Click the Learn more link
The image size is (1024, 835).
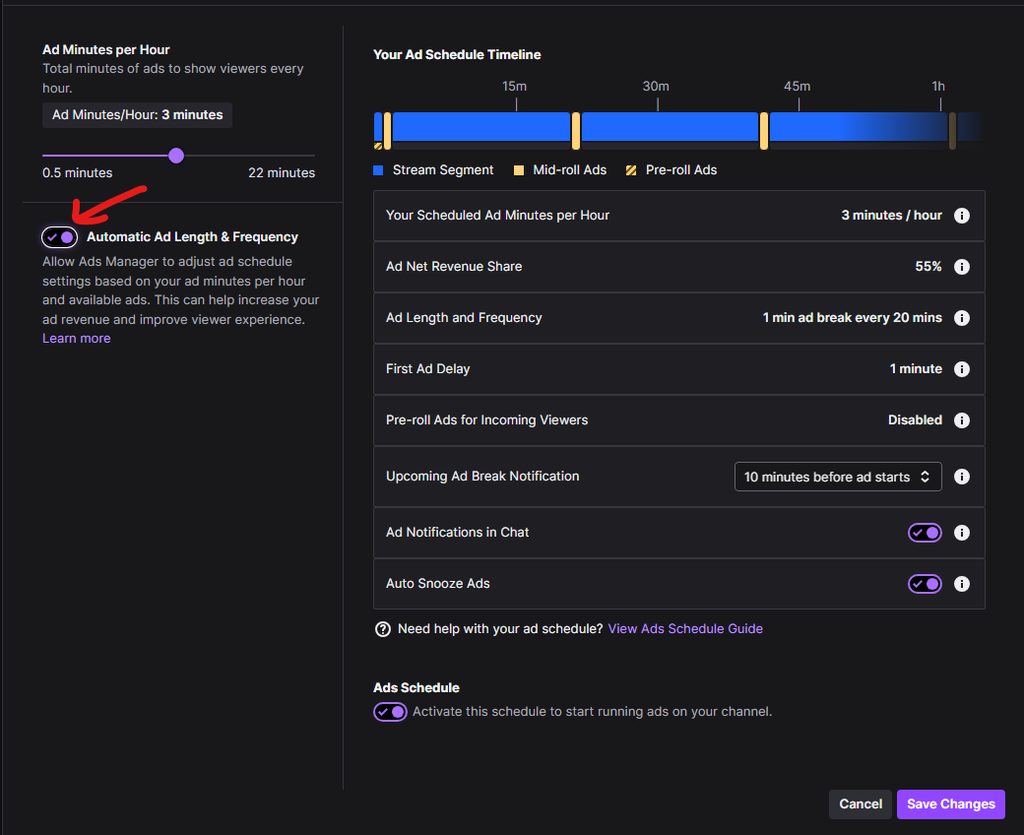coord(76,337)
